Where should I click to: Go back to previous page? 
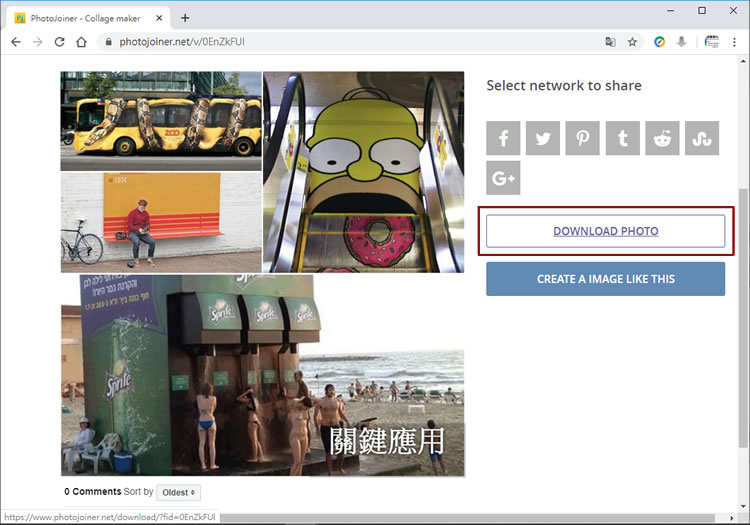[16, 42]
